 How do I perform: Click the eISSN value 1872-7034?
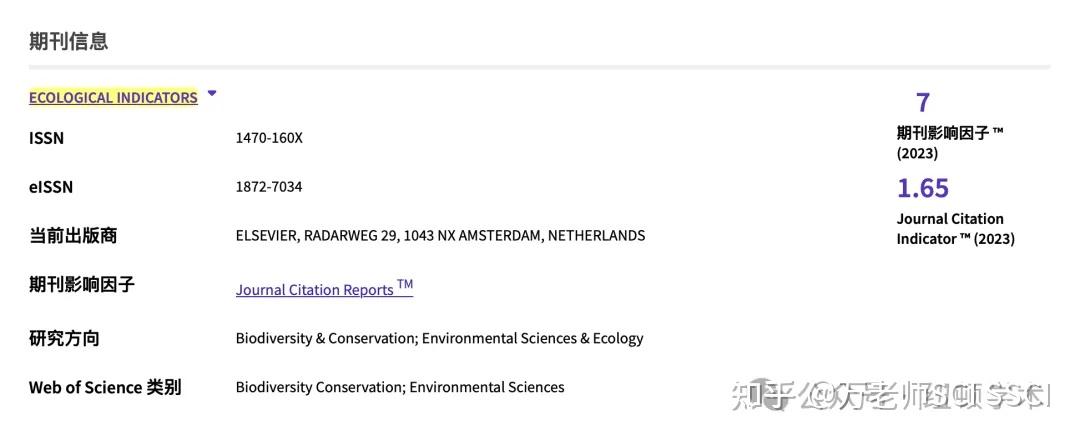tap(269, 187)
